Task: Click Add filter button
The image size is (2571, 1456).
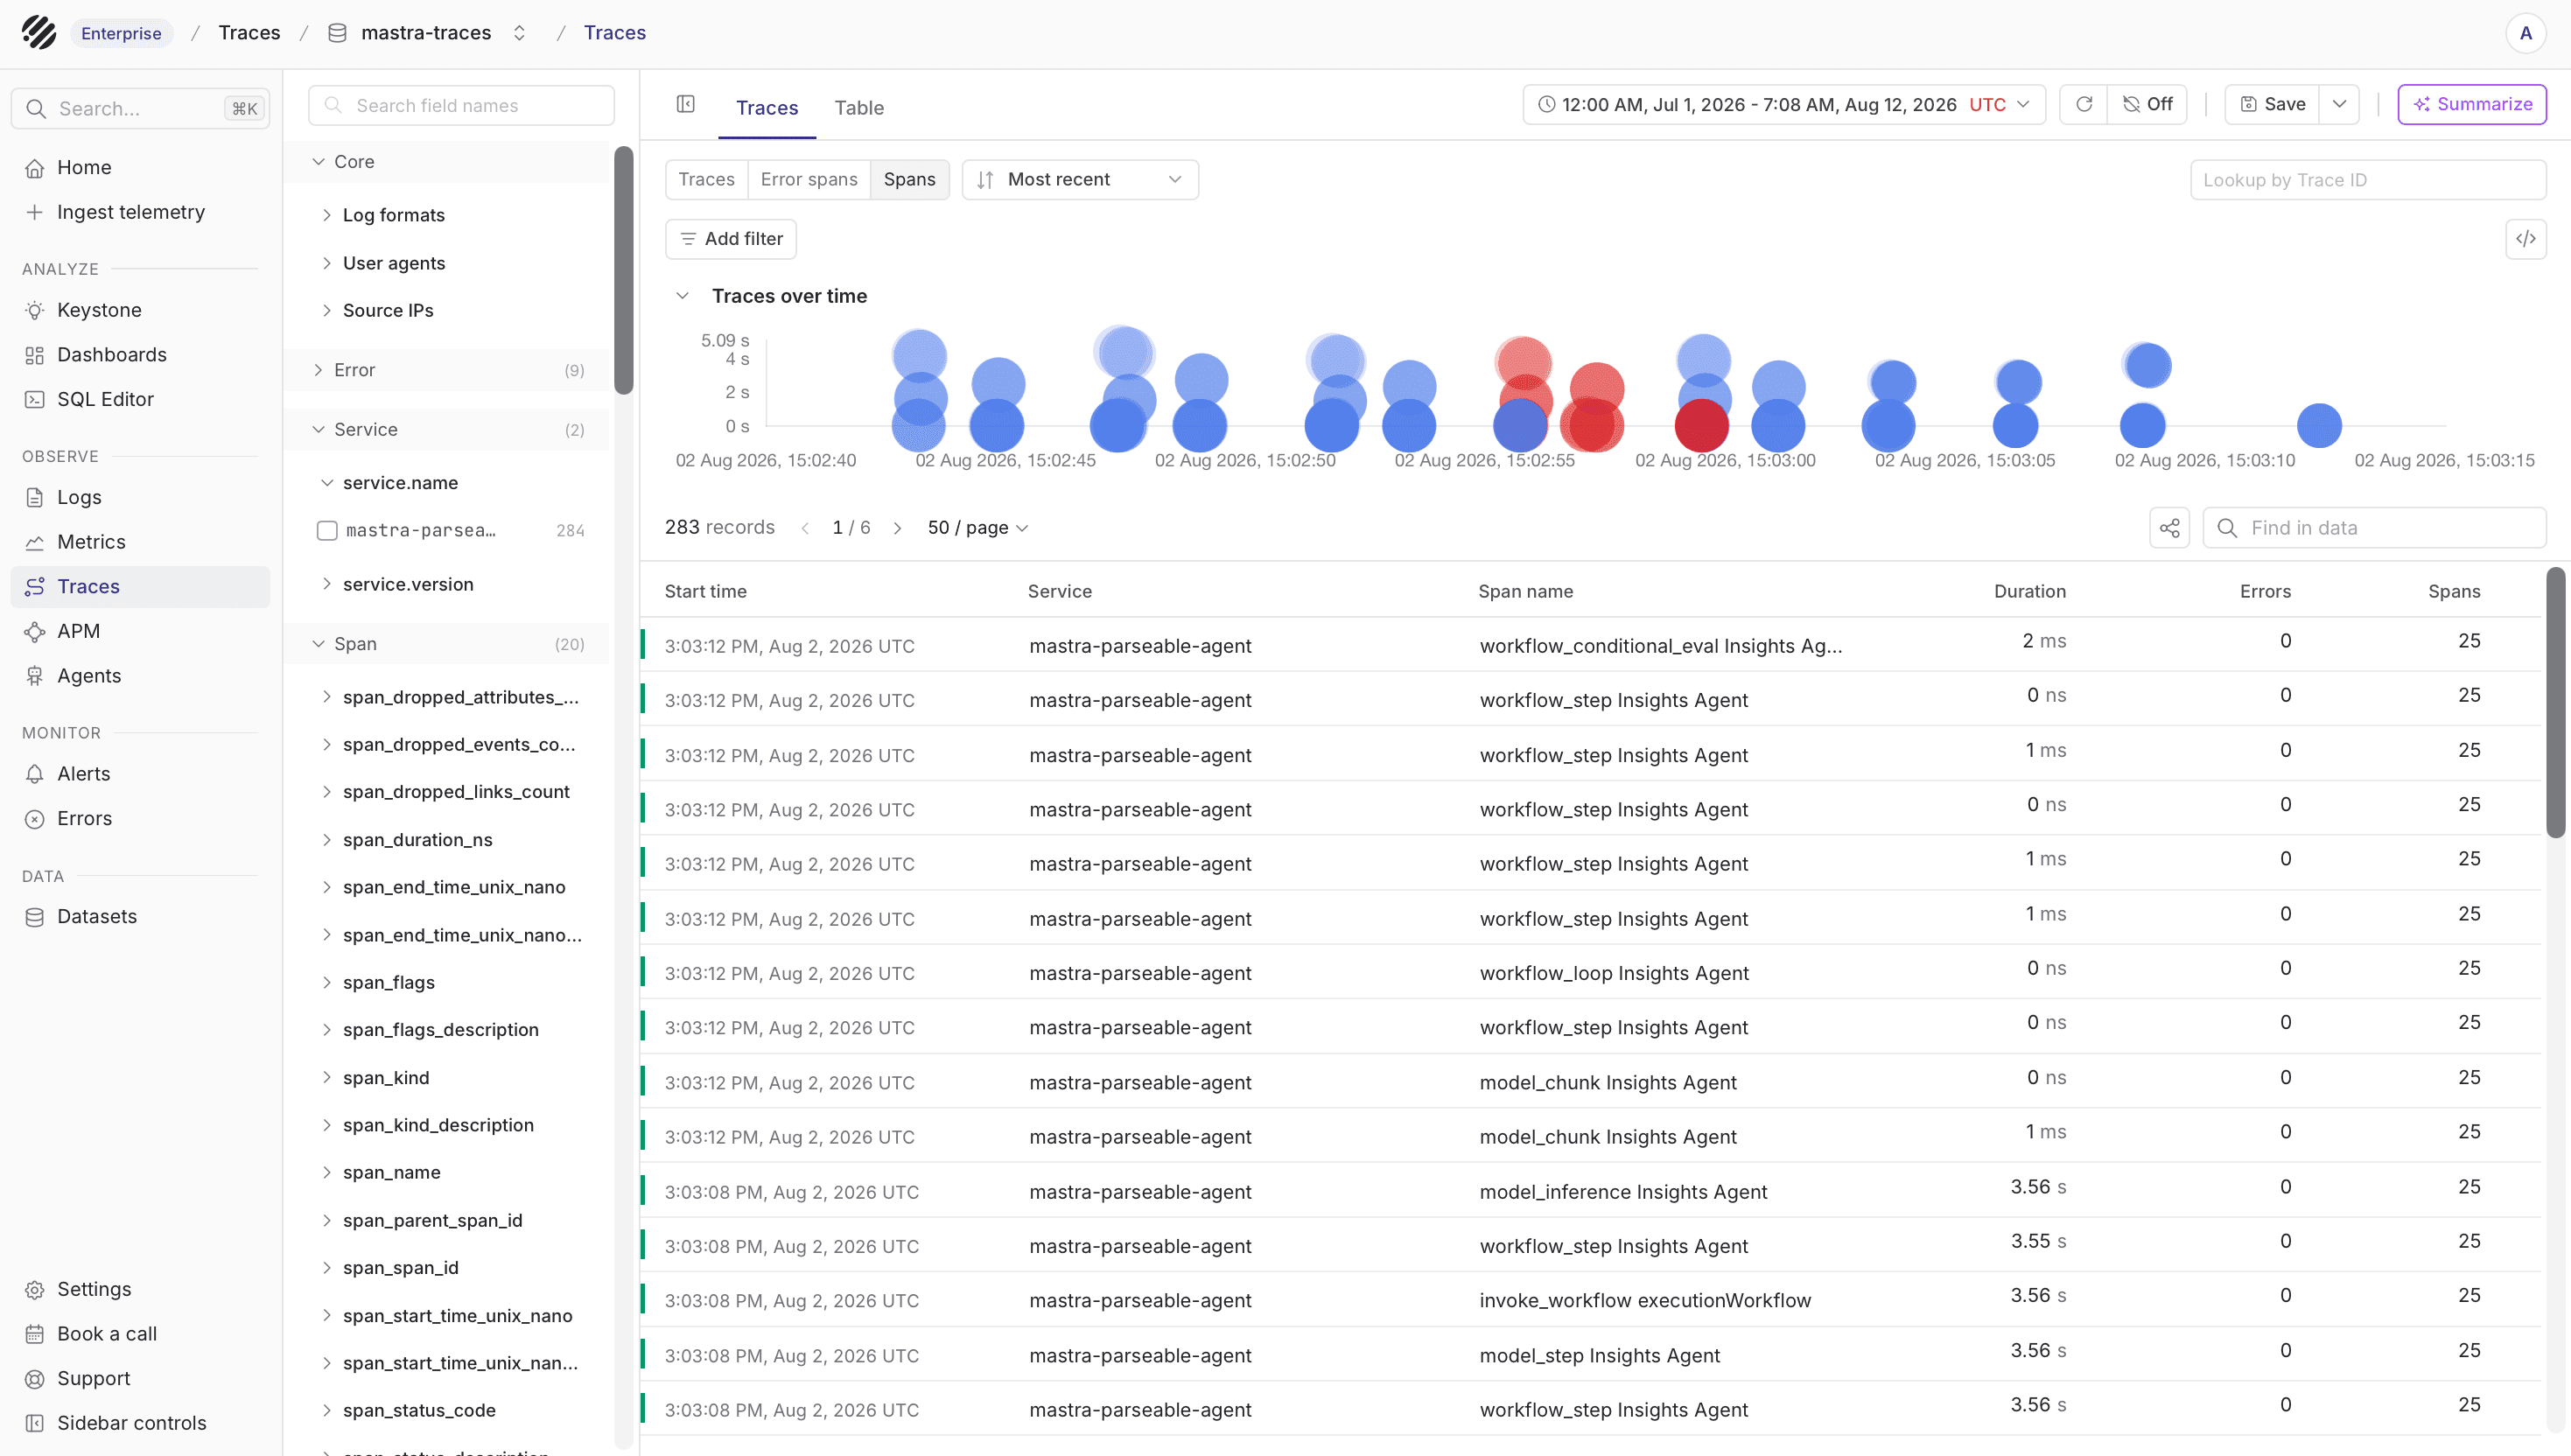Action: (x=730, y=239)
